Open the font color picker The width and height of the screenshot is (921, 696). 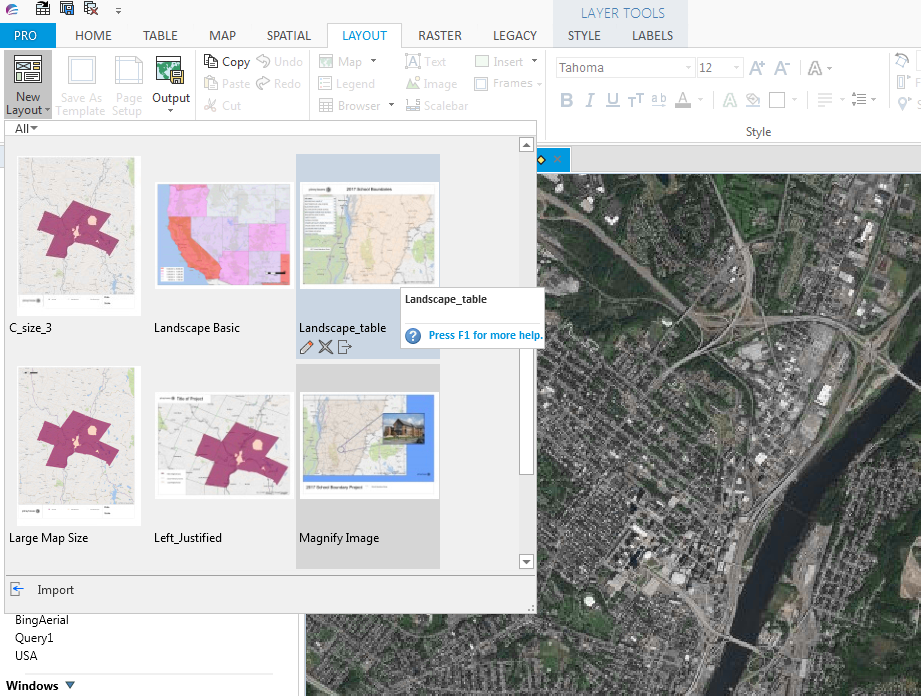click(x=683, y=100)
